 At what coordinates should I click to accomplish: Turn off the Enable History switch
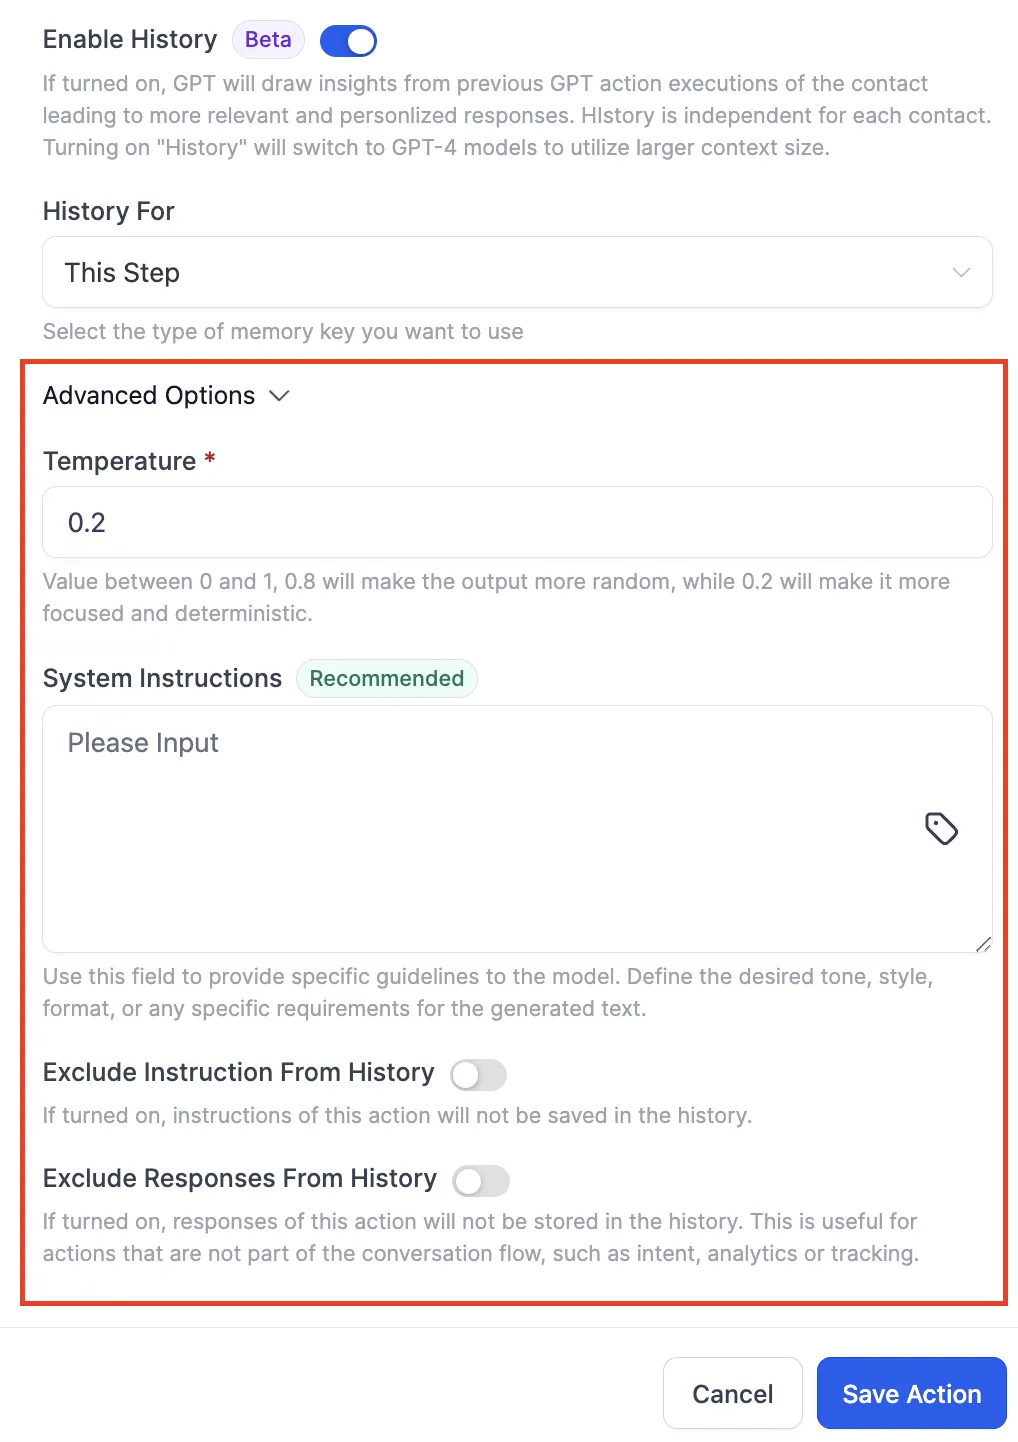click(x=348, y=41)
